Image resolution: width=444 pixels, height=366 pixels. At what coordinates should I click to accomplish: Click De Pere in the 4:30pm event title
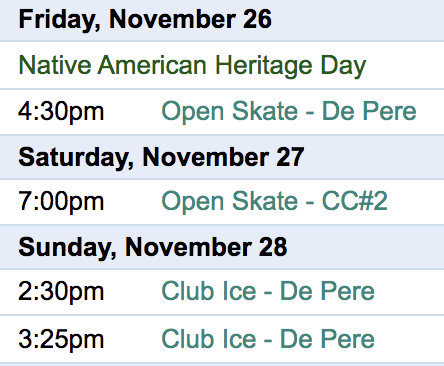369,111
